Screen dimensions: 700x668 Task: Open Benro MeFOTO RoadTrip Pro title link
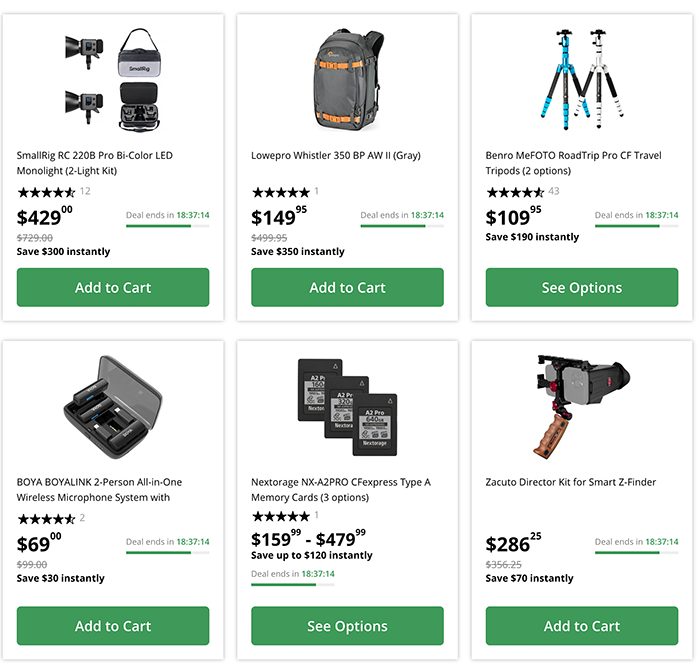tap(573, 163)
